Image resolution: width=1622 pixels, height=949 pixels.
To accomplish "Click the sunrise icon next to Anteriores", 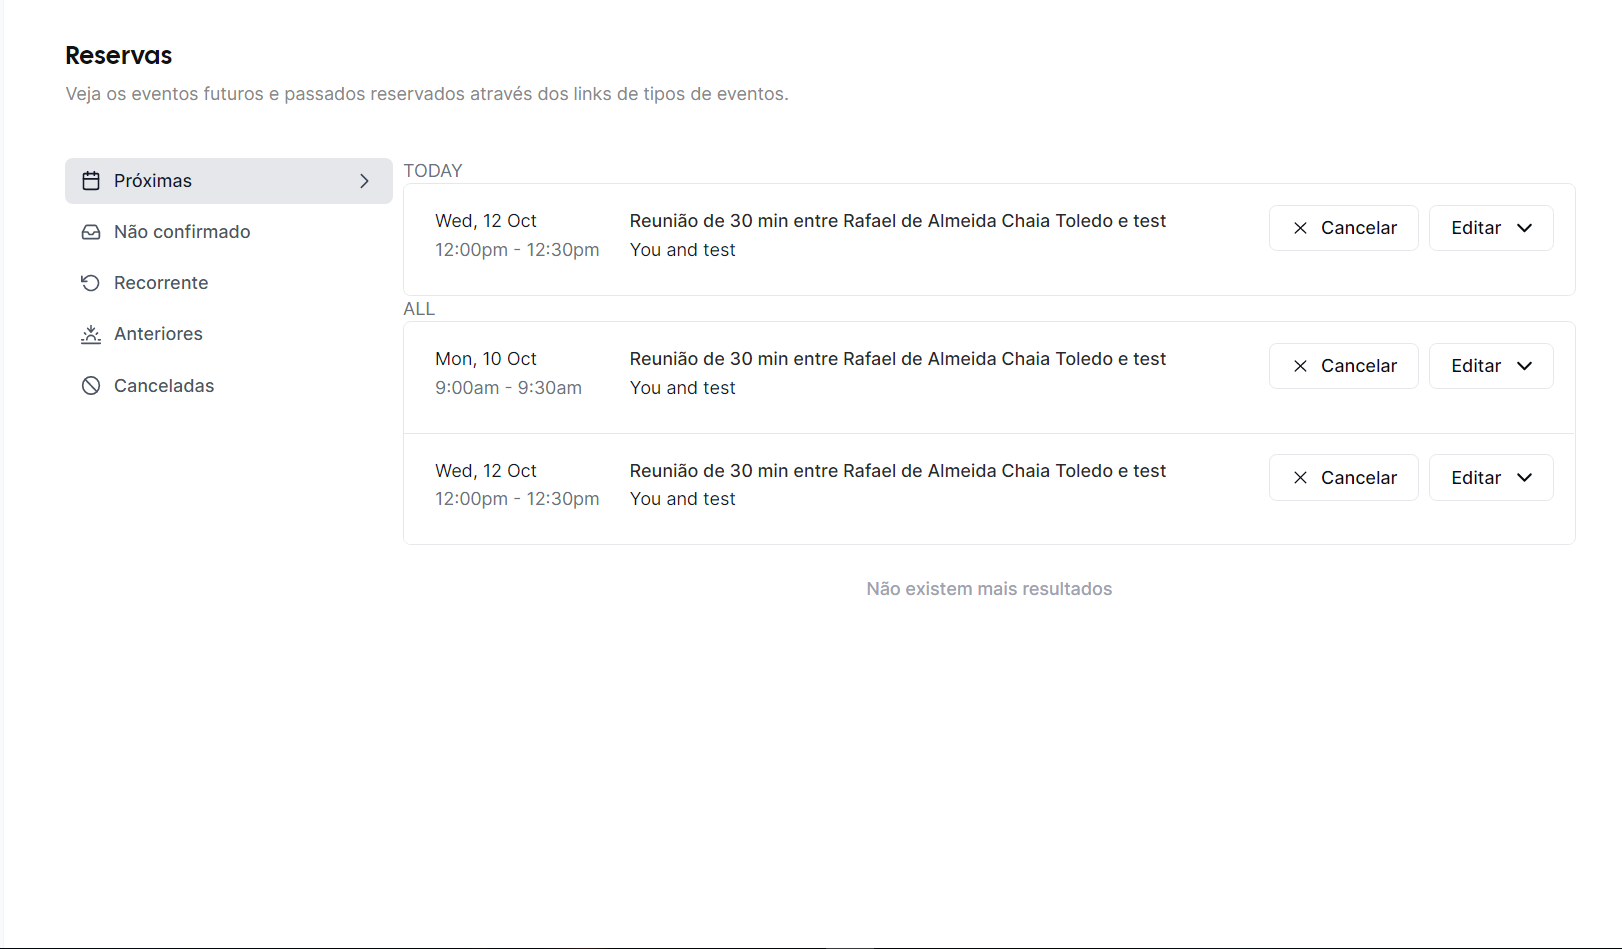I will tap(91, 333).
